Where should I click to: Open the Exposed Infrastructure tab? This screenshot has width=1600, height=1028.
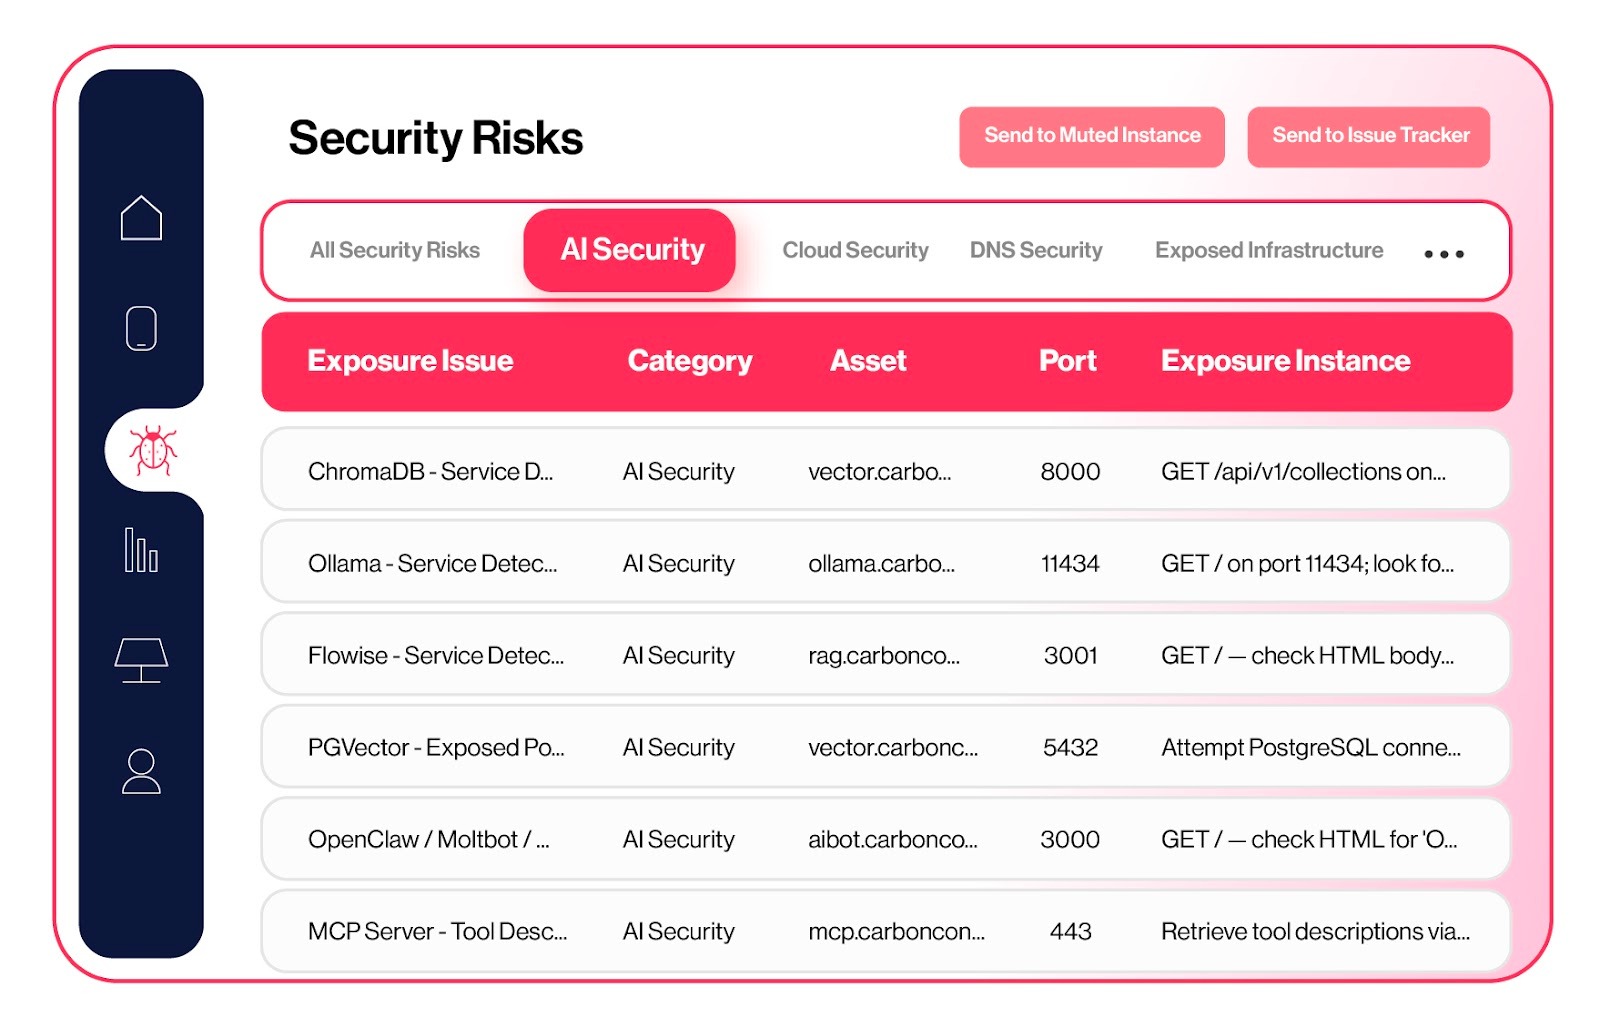(x=1269, y=250)
